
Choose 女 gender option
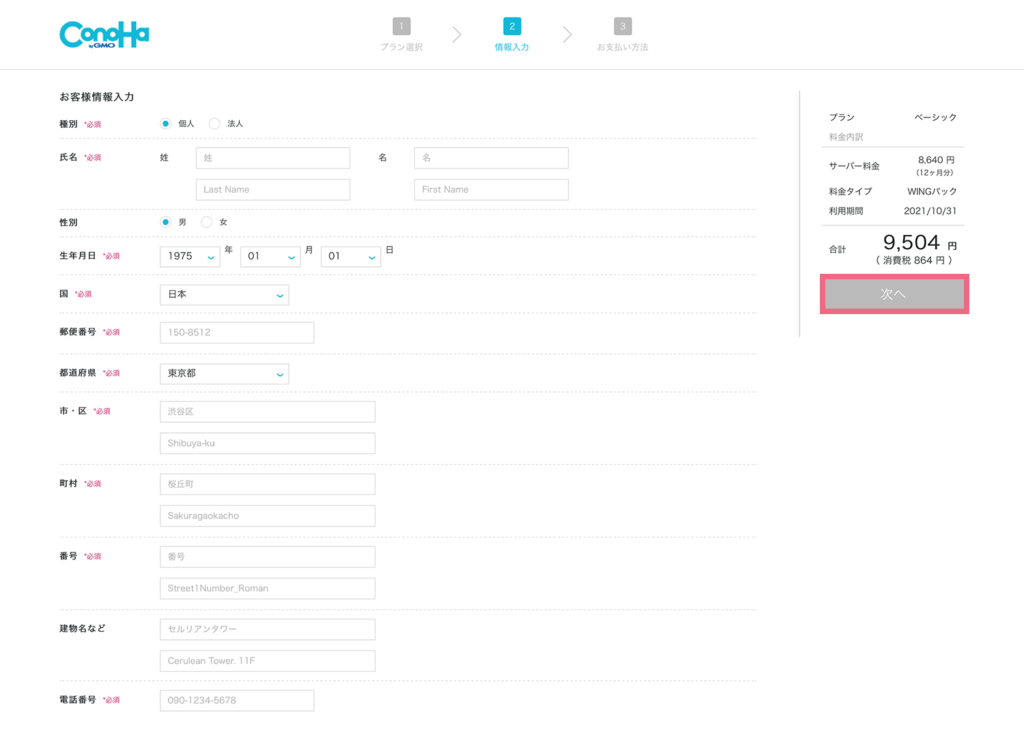point(206,222)
